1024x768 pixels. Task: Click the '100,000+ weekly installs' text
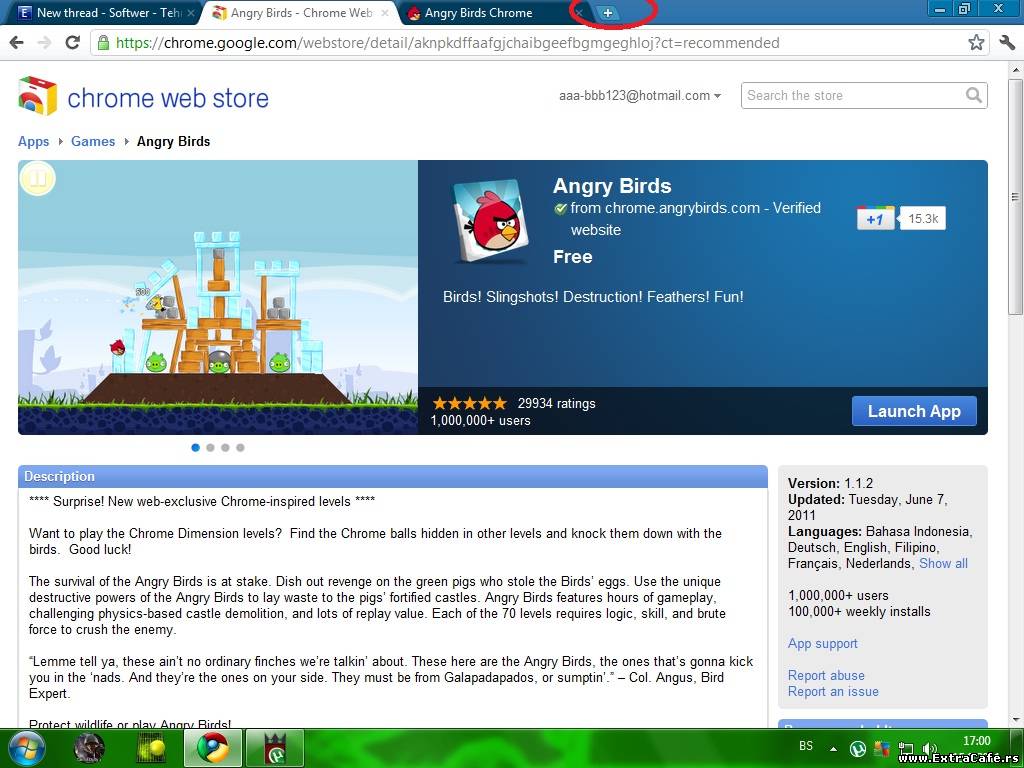click(x=859, y=612)
